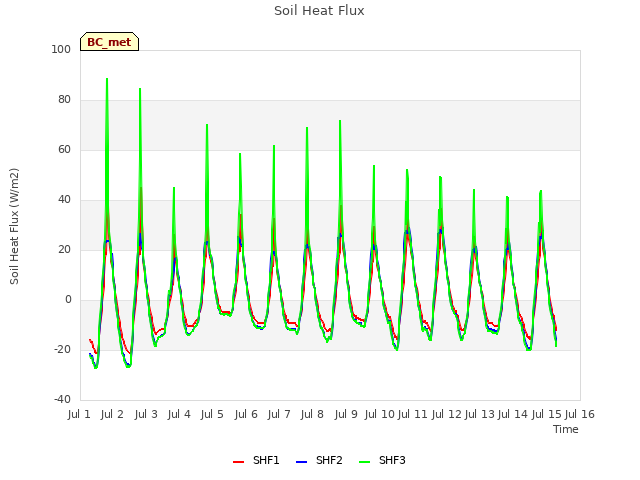Toggle the SHF2 series in the legend
The image size is (640, 480).
pyautogui.click(x=319, y=460)
